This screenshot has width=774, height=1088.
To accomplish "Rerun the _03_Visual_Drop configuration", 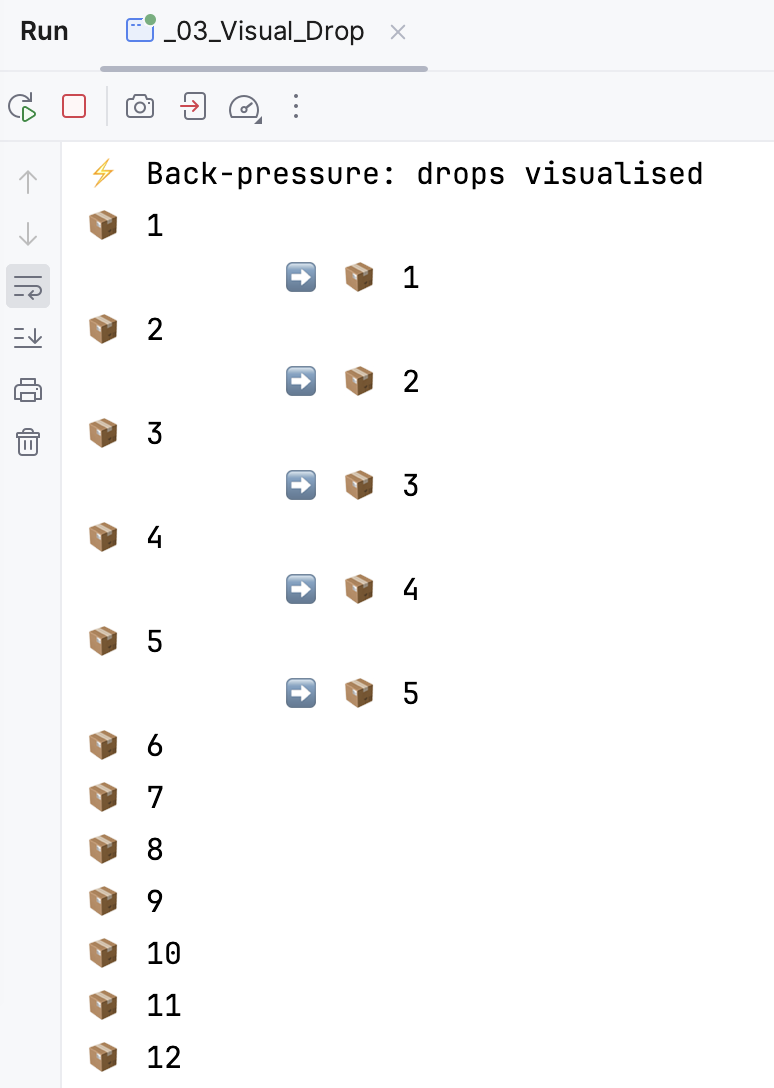I will 22,106.
